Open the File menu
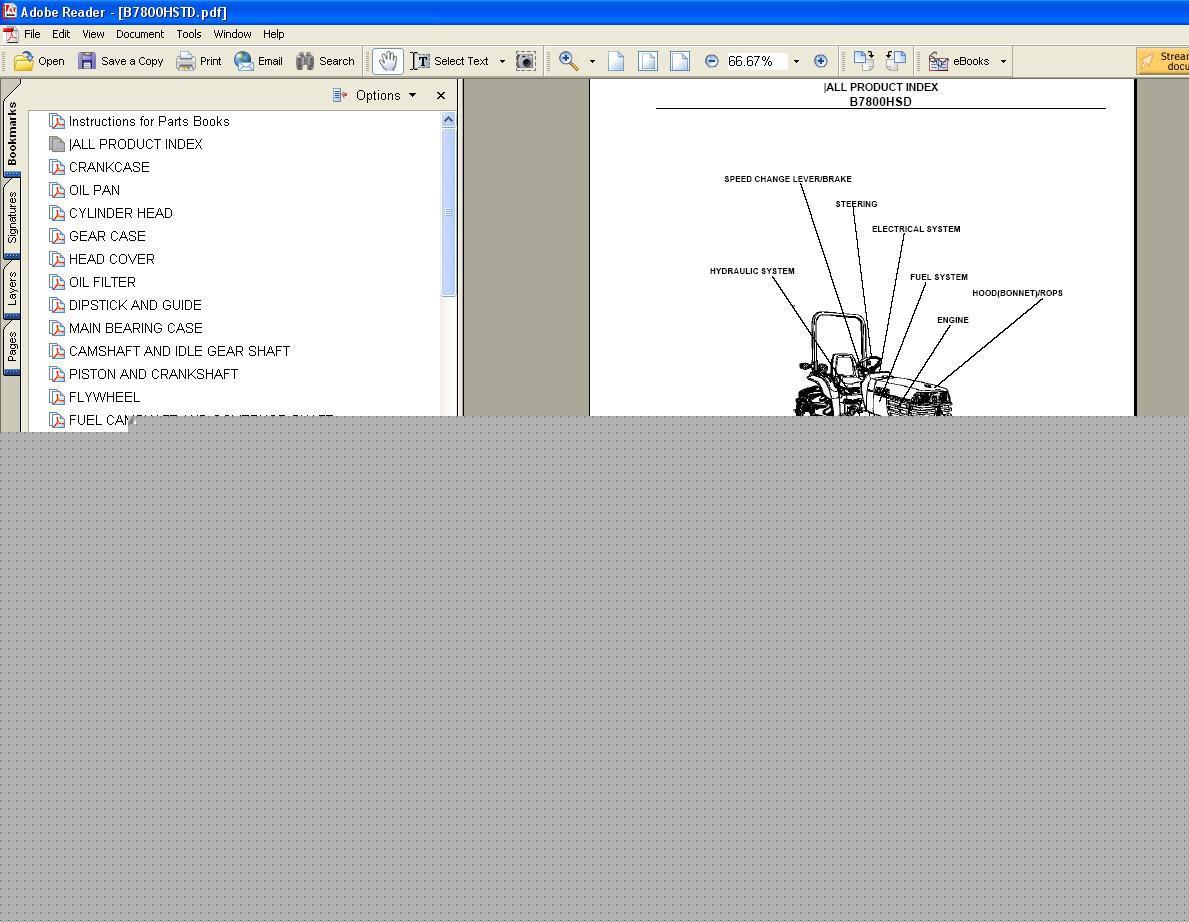Image resolution: width=1189 pixels, height=922 pixels. tap(32, 34)
